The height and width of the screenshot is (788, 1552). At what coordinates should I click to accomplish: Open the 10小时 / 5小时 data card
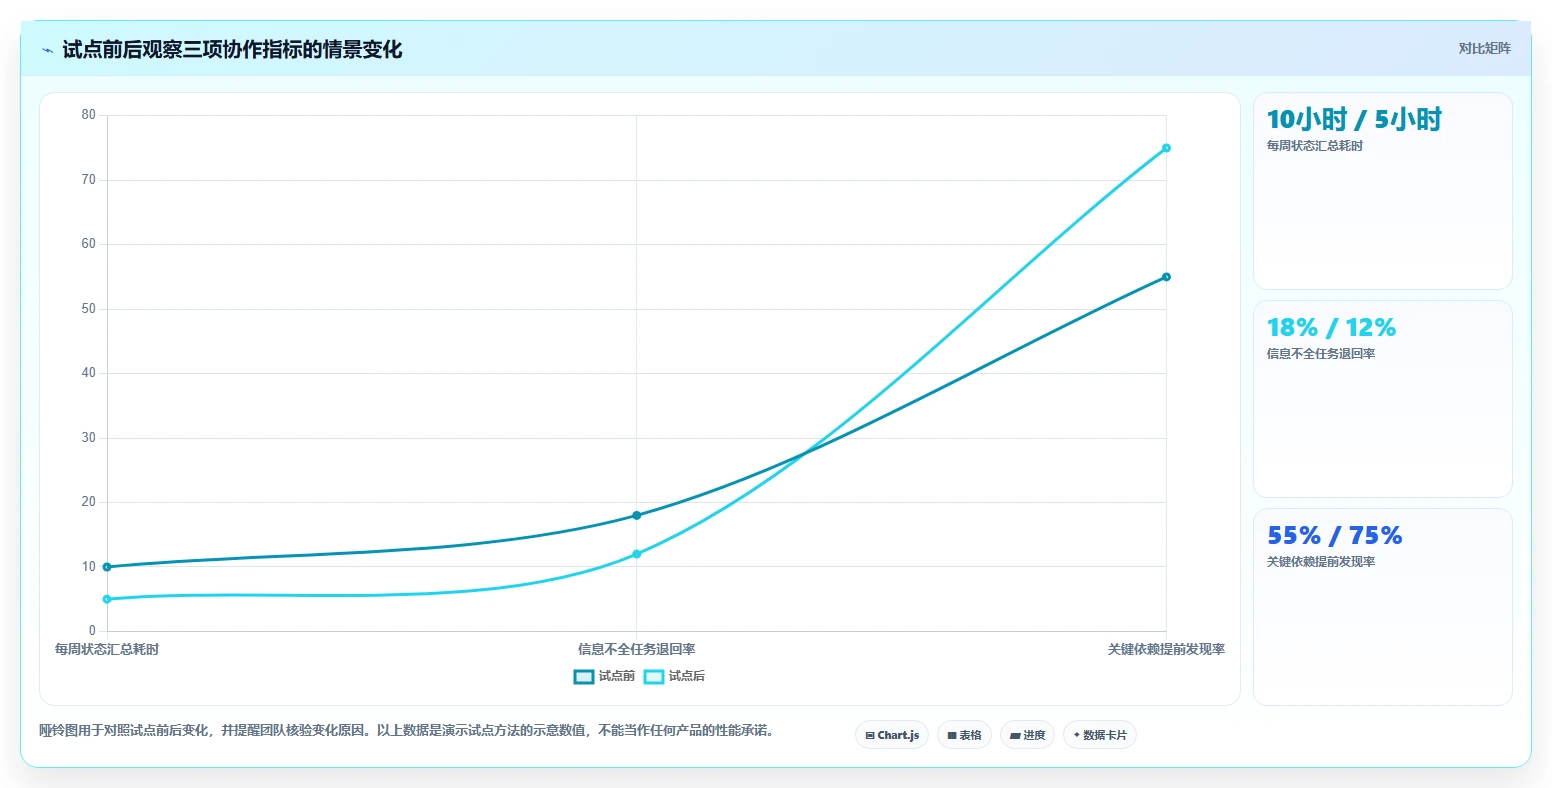[x=1383, y=191]
